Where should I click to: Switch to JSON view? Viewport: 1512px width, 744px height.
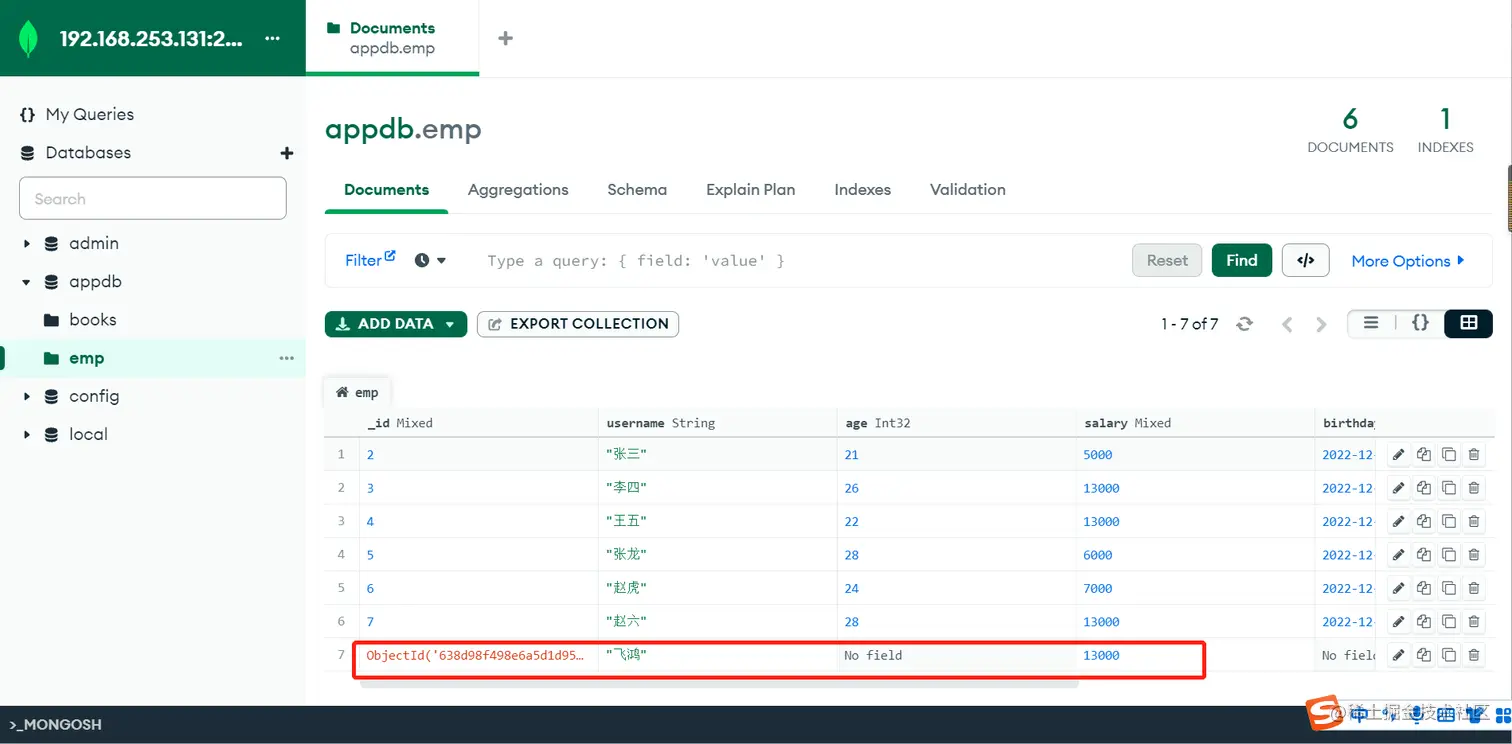[x=1420, y=323]
